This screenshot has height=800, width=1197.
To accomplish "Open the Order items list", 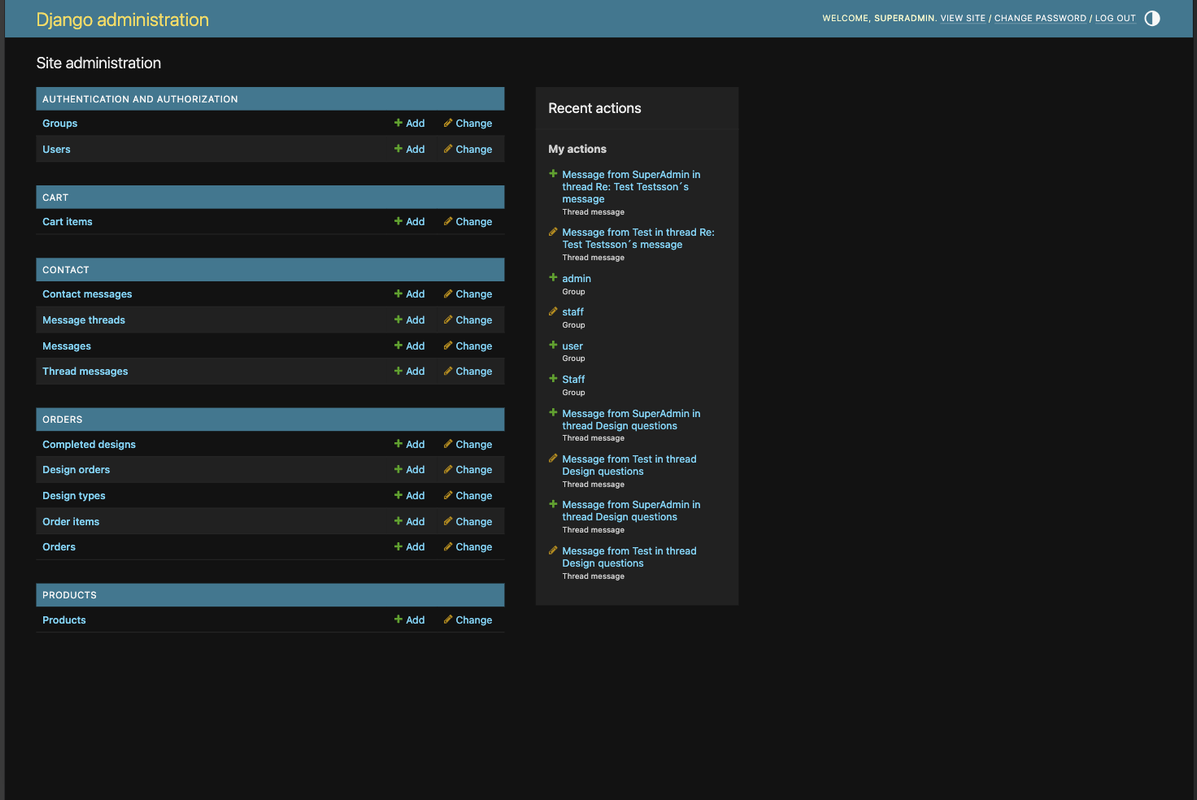I will pyautogui.click(x=70, y=522).
